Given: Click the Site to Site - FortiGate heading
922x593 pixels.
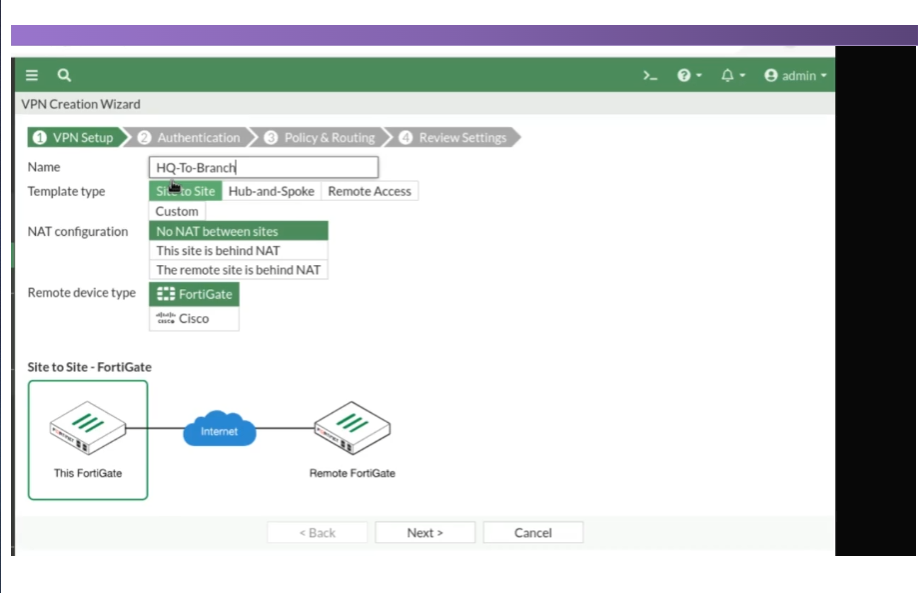Looking at the screenshot, I should (x=89, y=367).
